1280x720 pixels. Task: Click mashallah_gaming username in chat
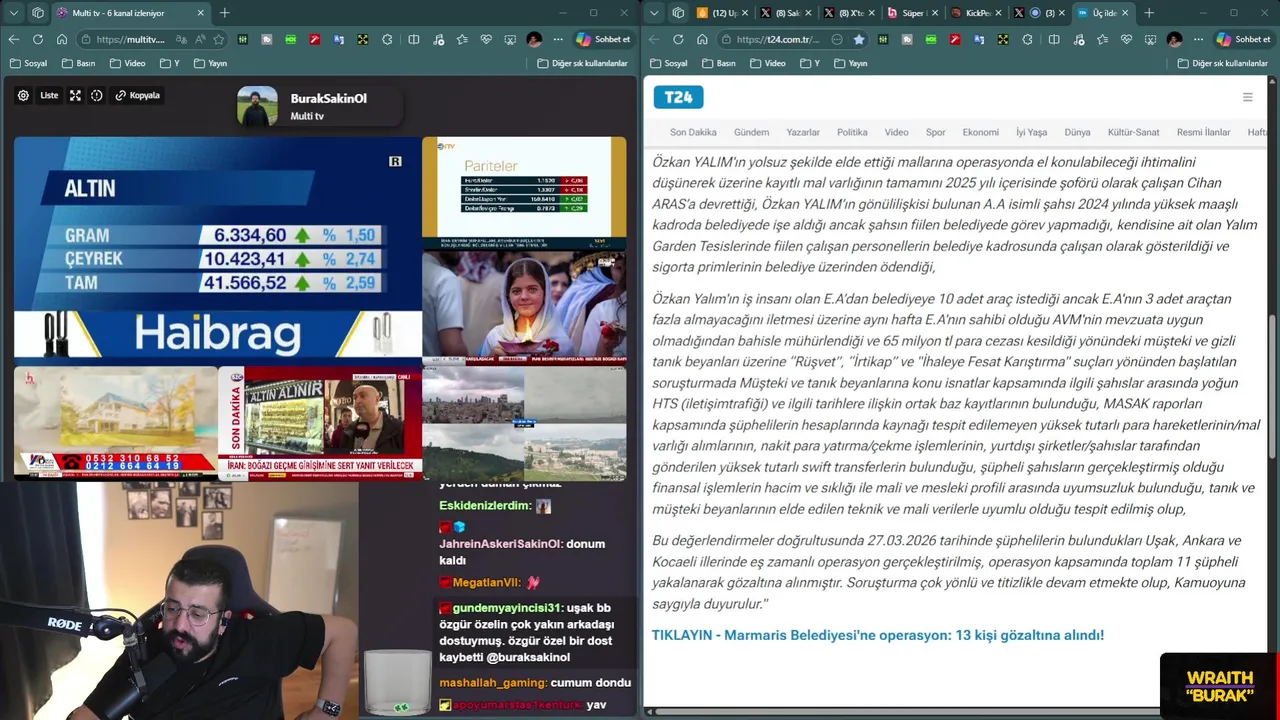(493, 683)
